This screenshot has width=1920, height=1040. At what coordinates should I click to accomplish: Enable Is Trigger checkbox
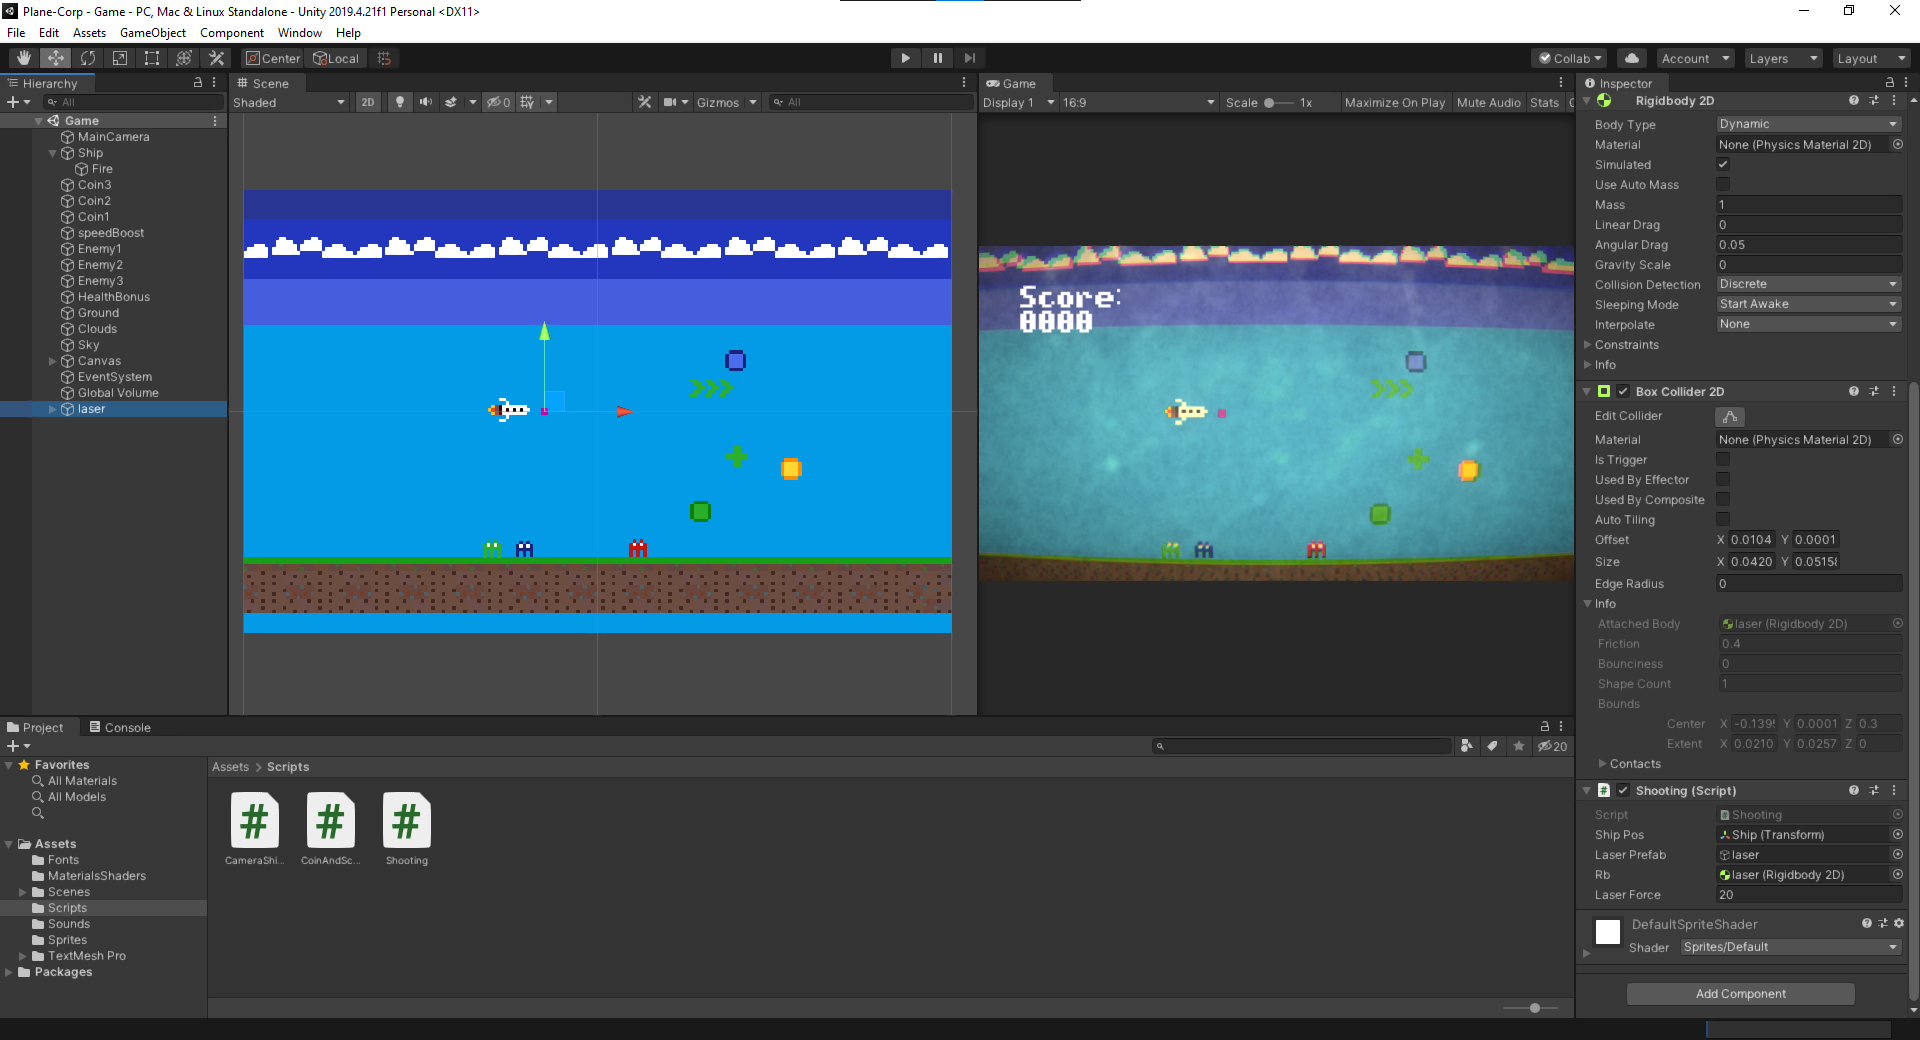1723,459
